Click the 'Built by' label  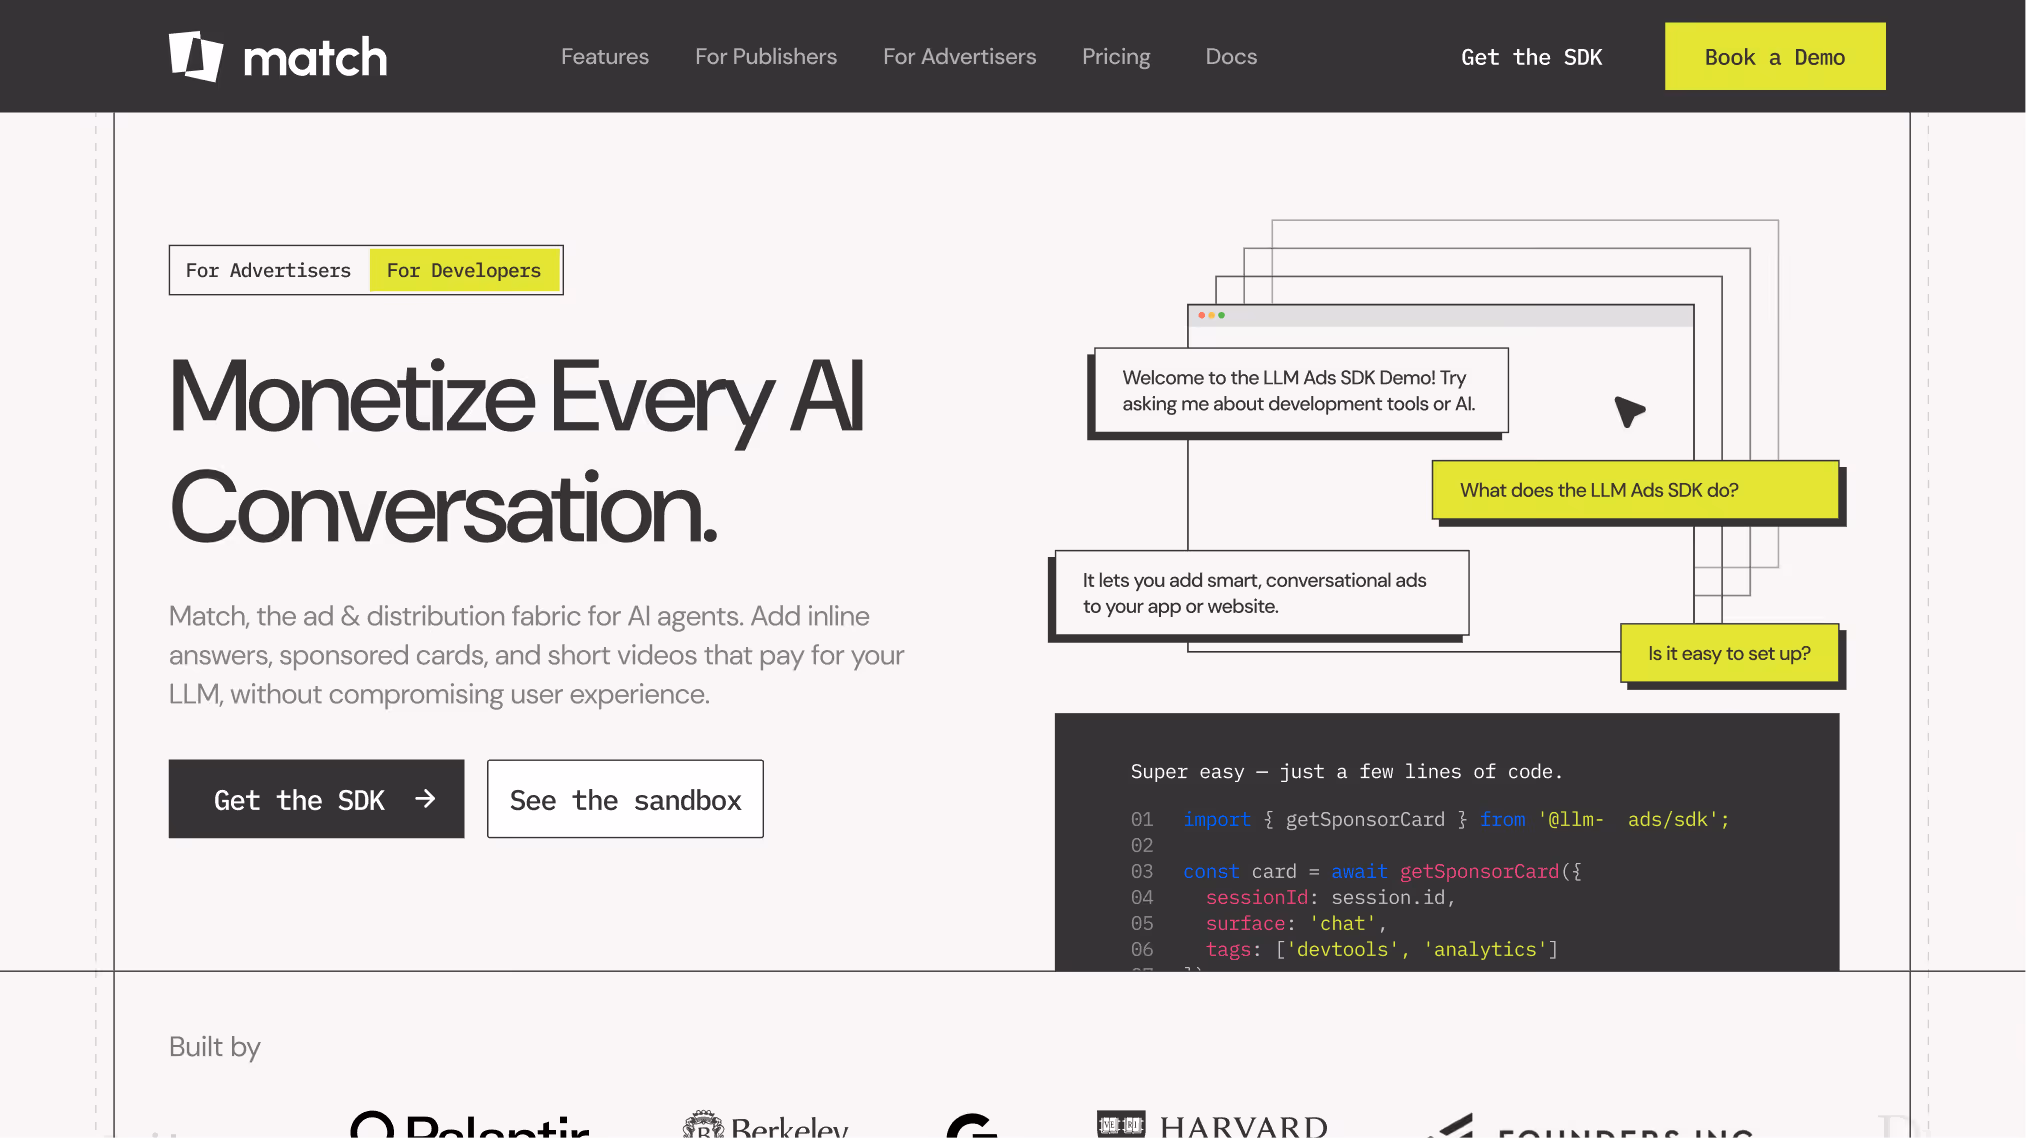pyautogui.click(x=214, y=1046)
